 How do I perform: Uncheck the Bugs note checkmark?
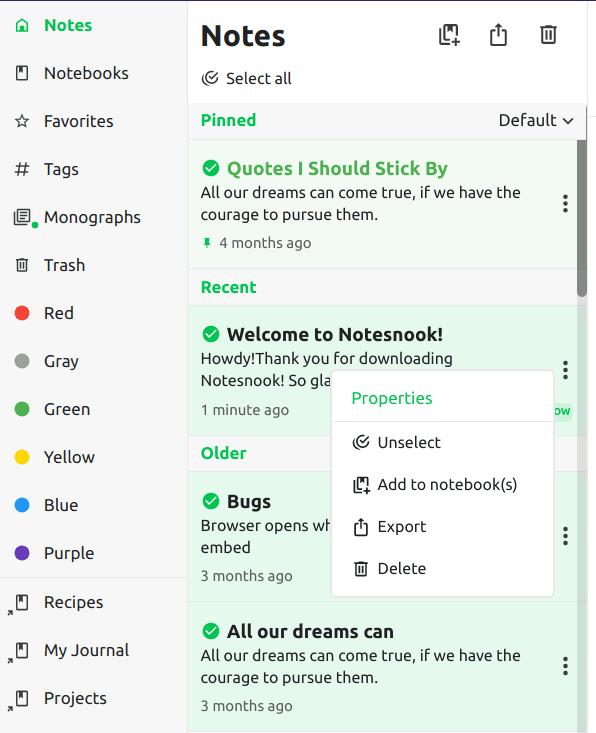[x=211, y=501]
